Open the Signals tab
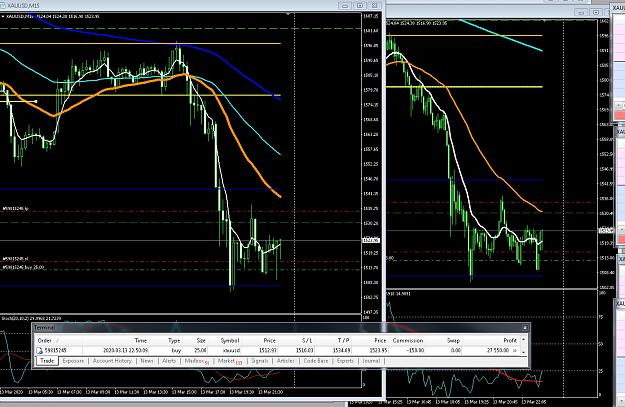The width and height of the screenshot is (625, 407). tap(259, 361)
